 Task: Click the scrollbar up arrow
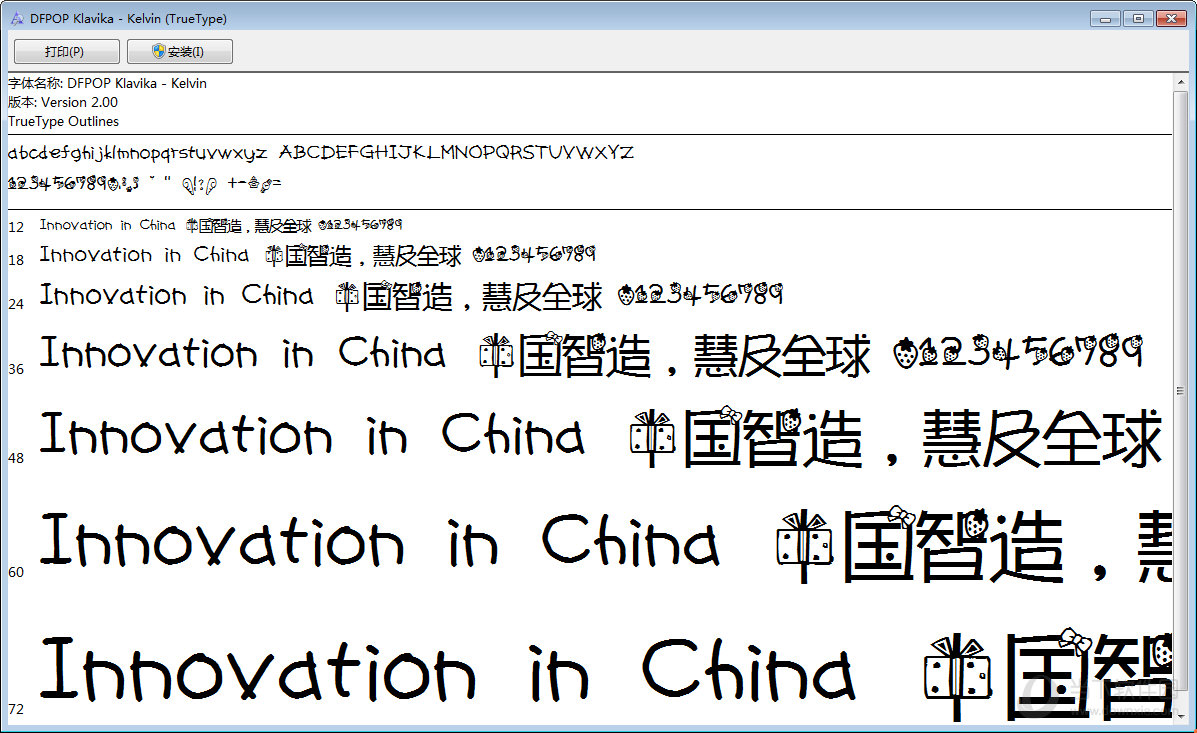coord(1181,82)
